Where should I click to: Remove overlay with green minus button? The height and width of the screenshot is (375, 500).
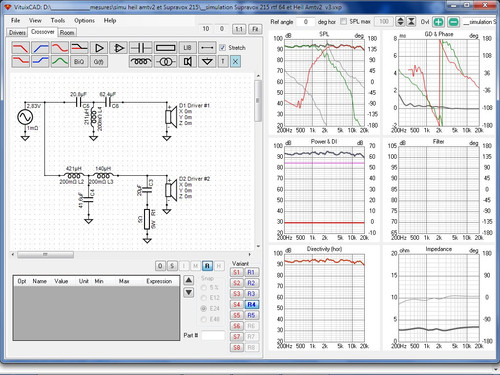[454, 22]
